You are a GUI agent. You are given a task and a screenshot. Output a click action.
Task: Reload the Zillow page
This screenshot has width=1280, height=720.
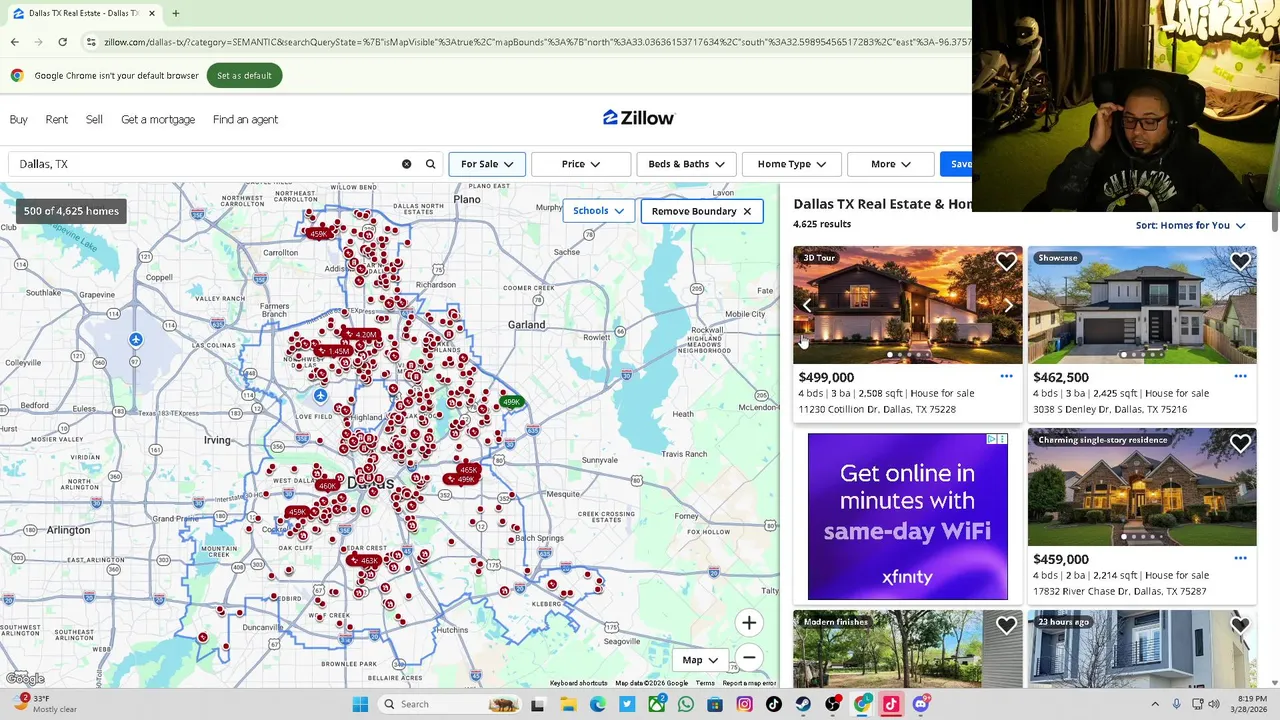62,42
